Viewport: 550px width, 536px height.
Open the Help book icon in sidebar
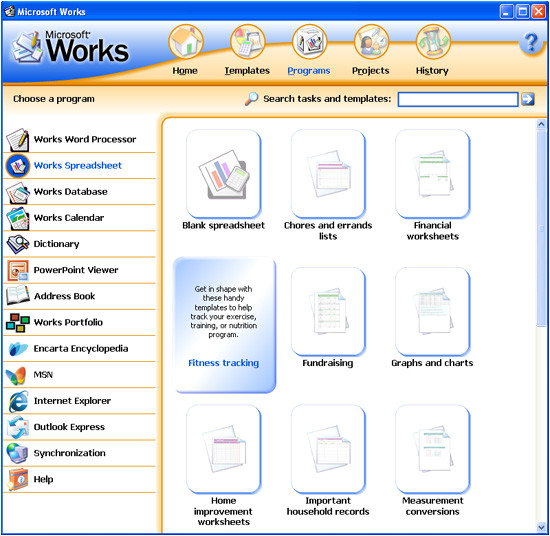click(18, 479)
